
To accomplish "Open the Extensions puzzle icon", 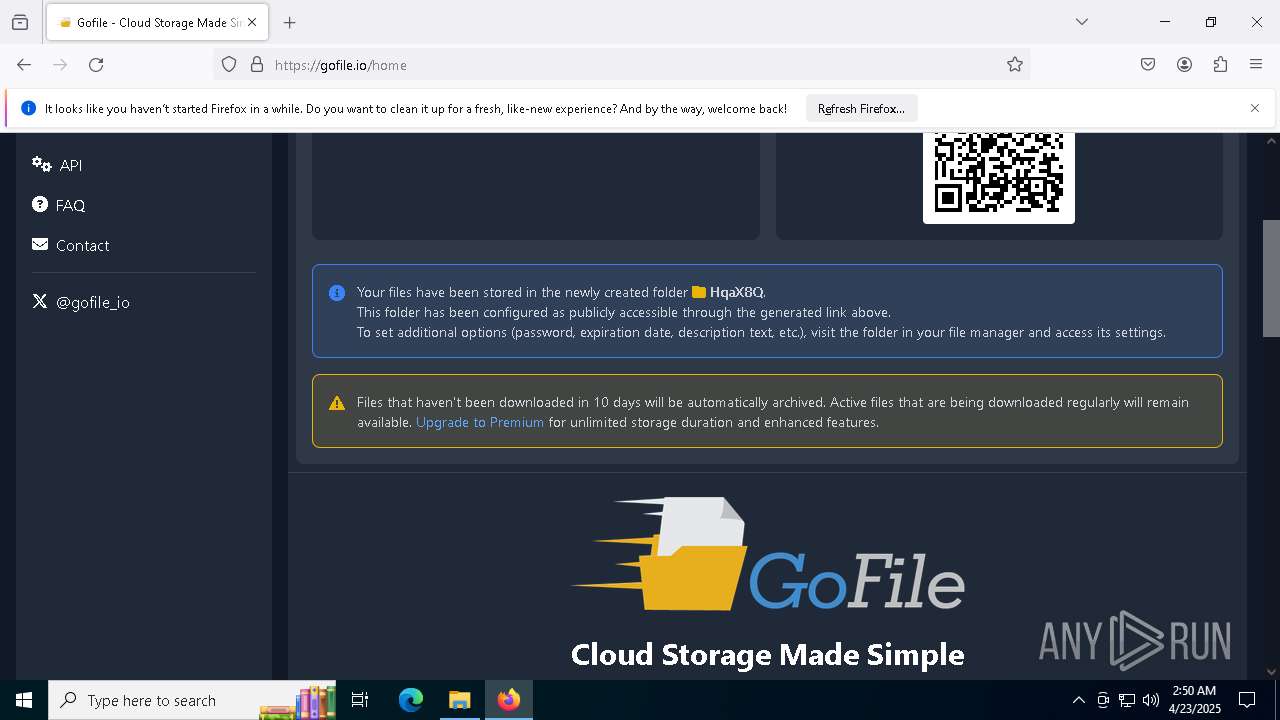I will click(1220, 65).
